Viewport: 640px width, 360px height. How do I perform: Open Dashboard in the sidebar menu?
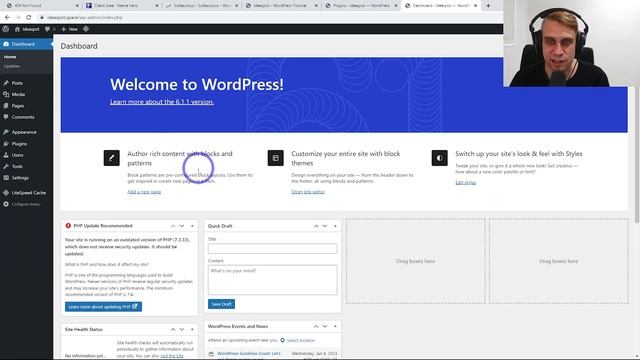pyautogui.click(x=26, y=44)
